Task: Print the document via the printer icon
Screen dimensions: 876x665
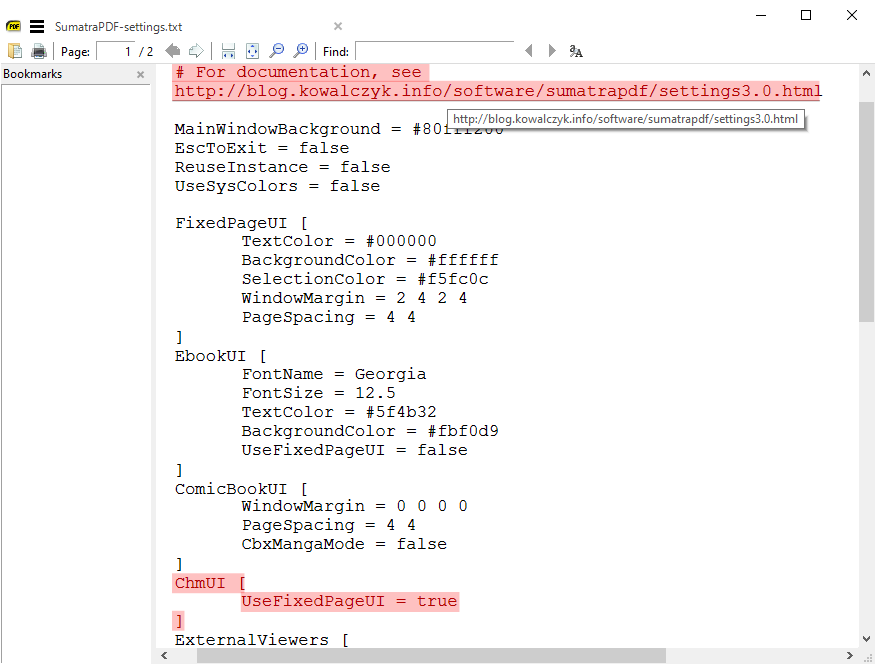Action: coord(39,50)
